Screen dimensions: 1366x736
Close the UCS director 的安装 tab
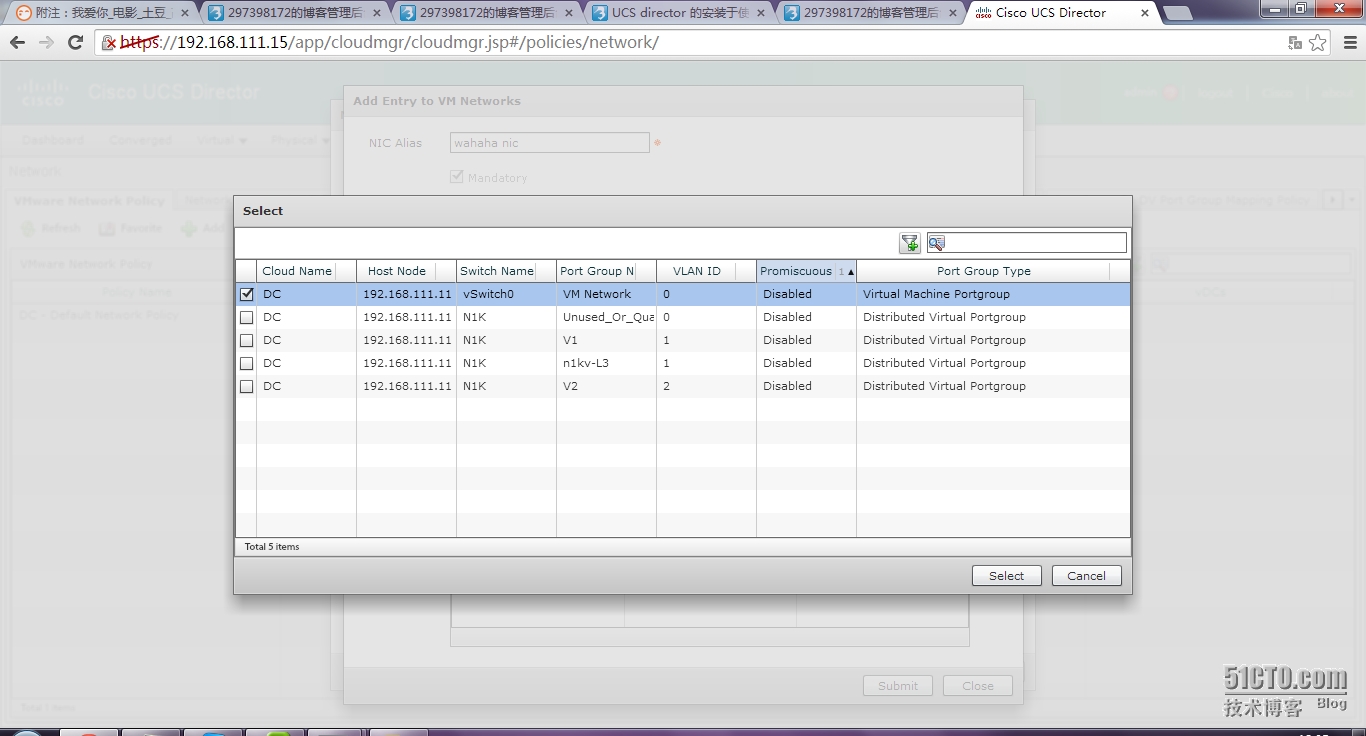pyautogui.click(x=761, y=13)
